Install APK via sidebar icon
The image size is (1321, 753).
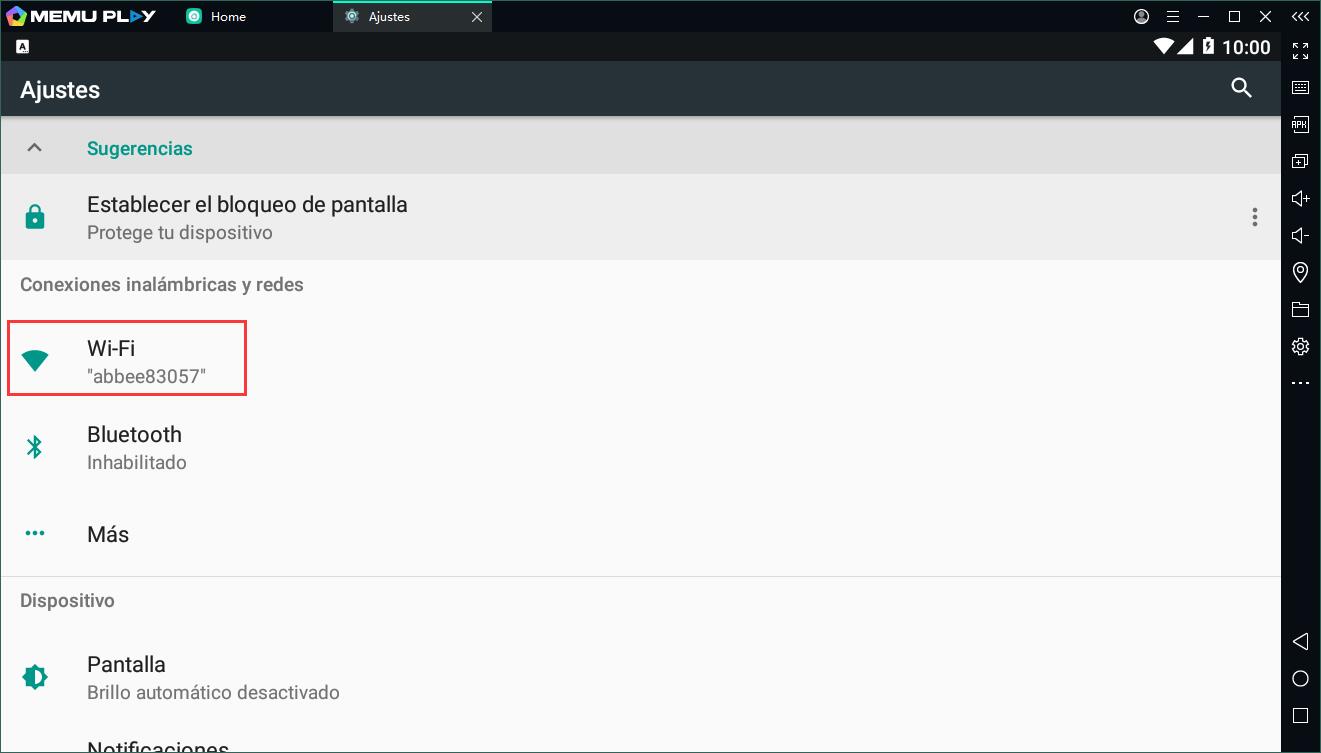[1300, 124]
